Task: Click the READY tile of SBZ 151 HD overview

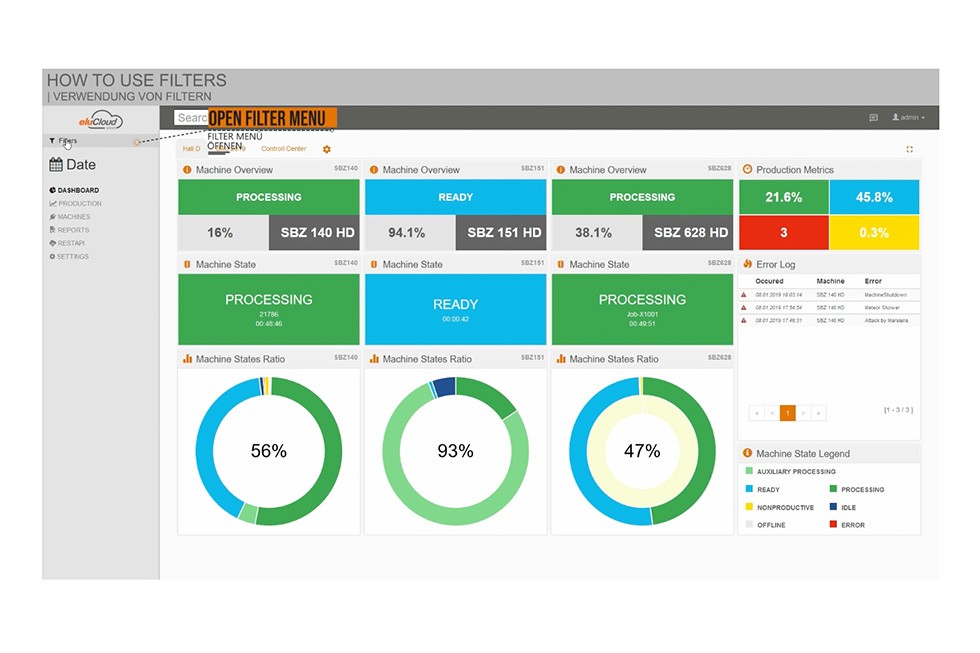Action: 456,197
